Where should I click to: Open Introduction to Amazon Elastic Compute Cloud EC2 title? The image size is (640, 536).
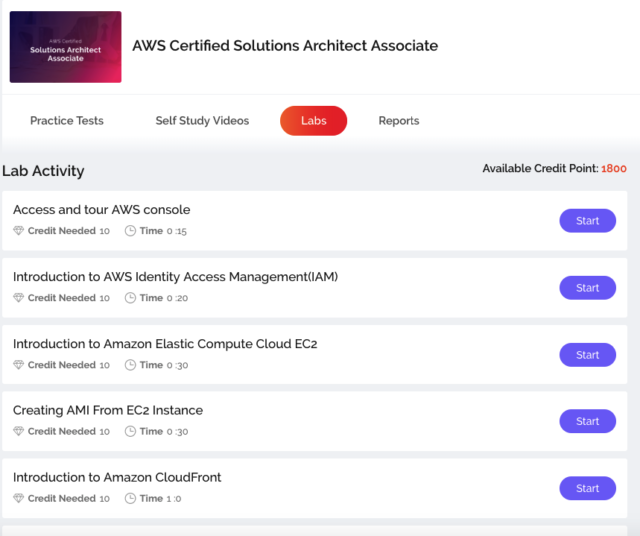pos(165,344)
